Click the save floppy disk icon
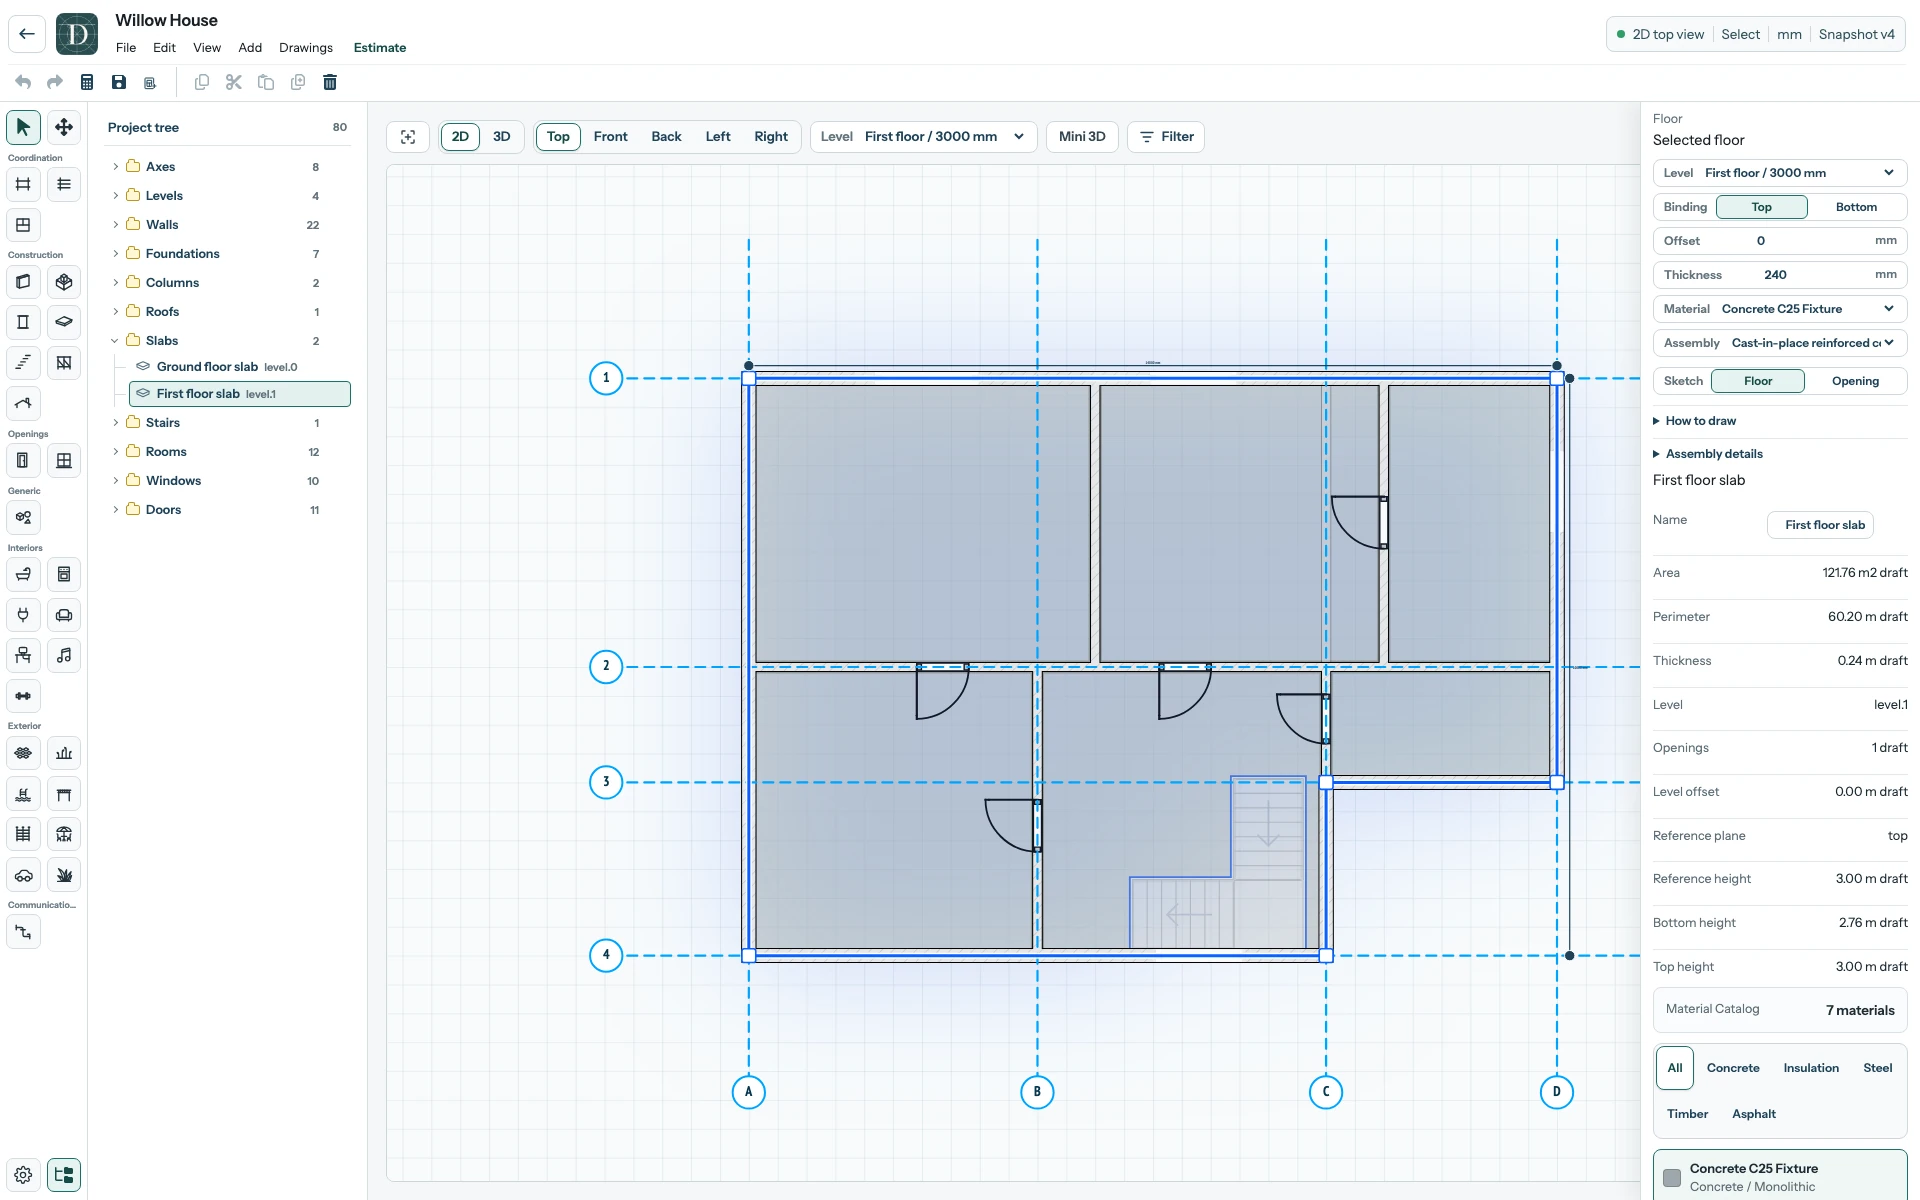This screenshot has width=1920, height=1200. pyautogui.click(x=119, y=82)
